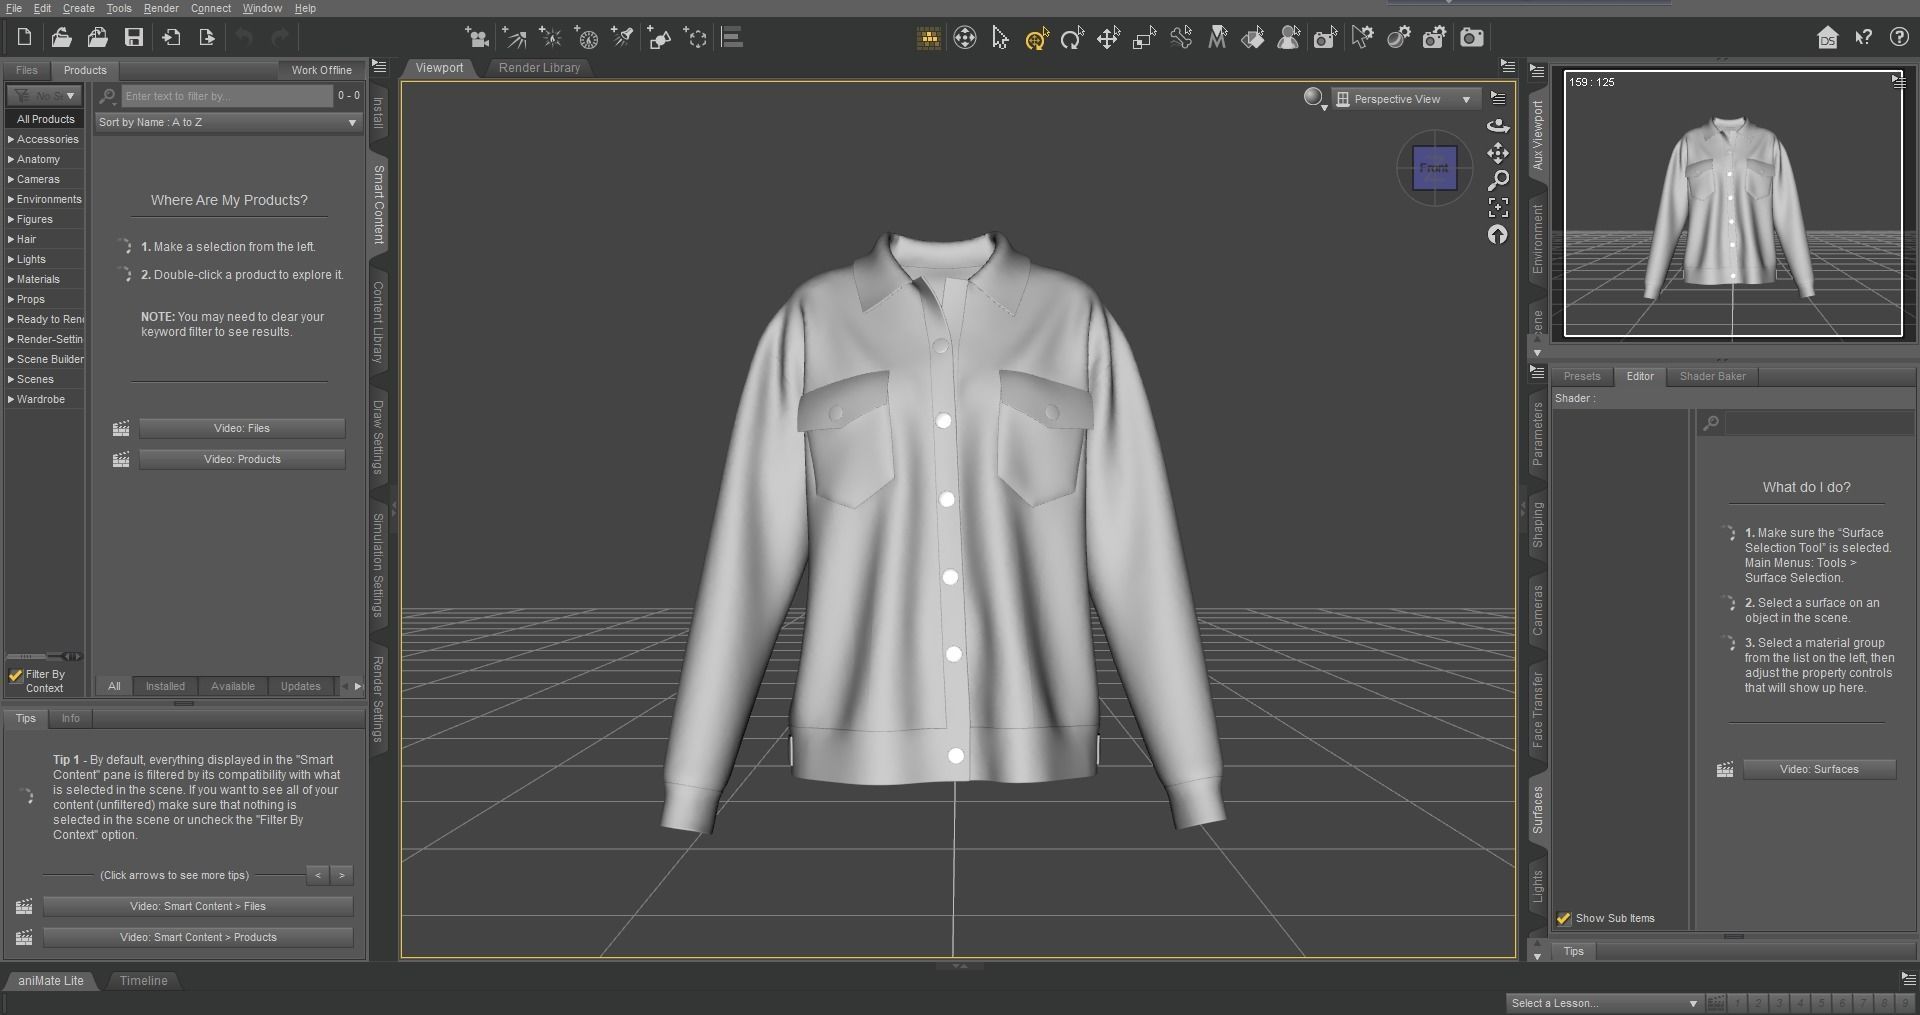This screenshot has height=1015, width=1920.
Task: Select the Region Navigator tool
Action: coord(1289,38)
